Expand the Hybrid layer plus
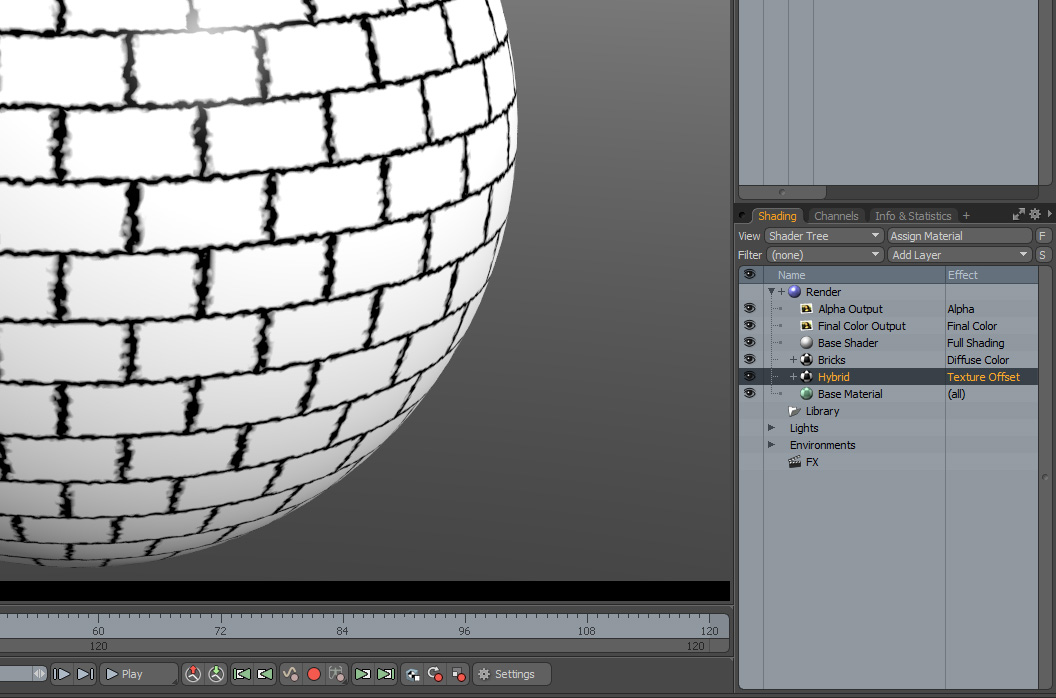The height and width of the screenshot is (698, 1056). pos(793,377)
